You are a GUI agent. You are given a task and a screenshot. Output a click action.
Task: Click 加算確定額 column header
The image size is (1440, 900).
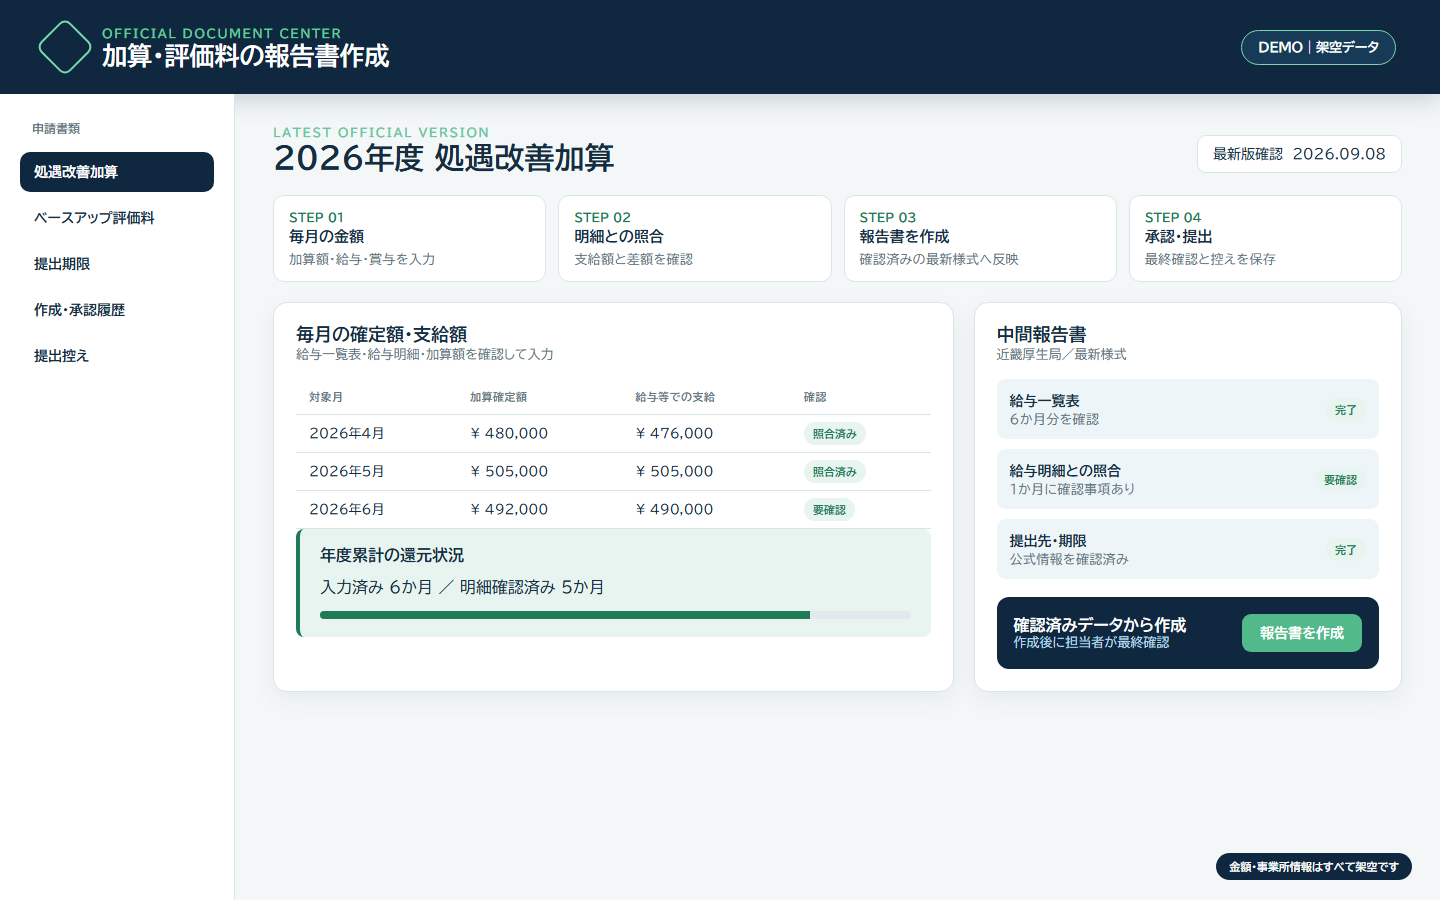click(498, 397)
